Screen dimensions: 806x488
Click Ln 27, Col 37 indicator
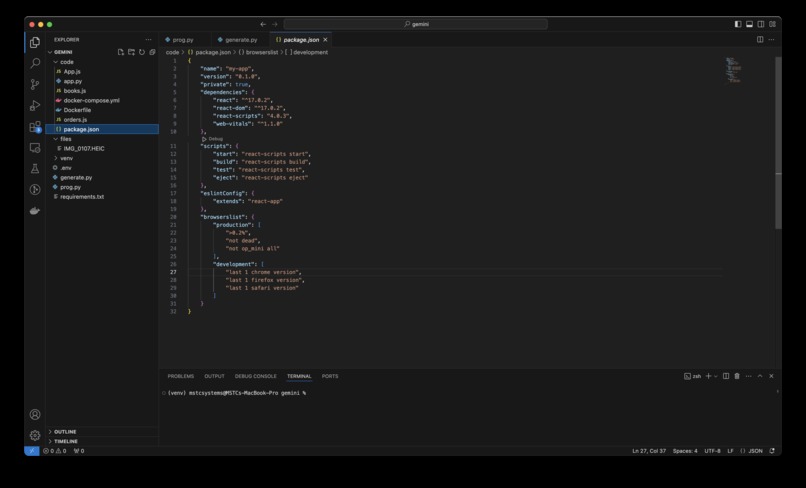(x=649, y=451)
